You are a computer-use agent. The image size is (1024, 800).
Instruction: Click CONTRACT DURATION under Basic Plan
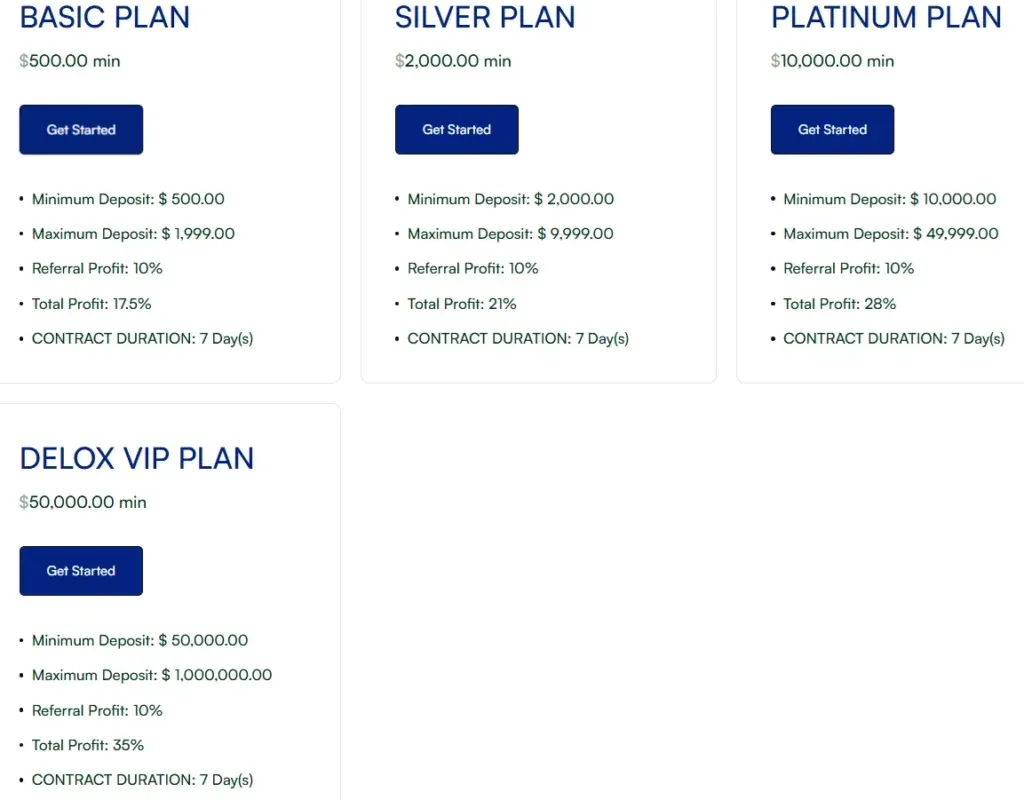[x=142, y=338]
